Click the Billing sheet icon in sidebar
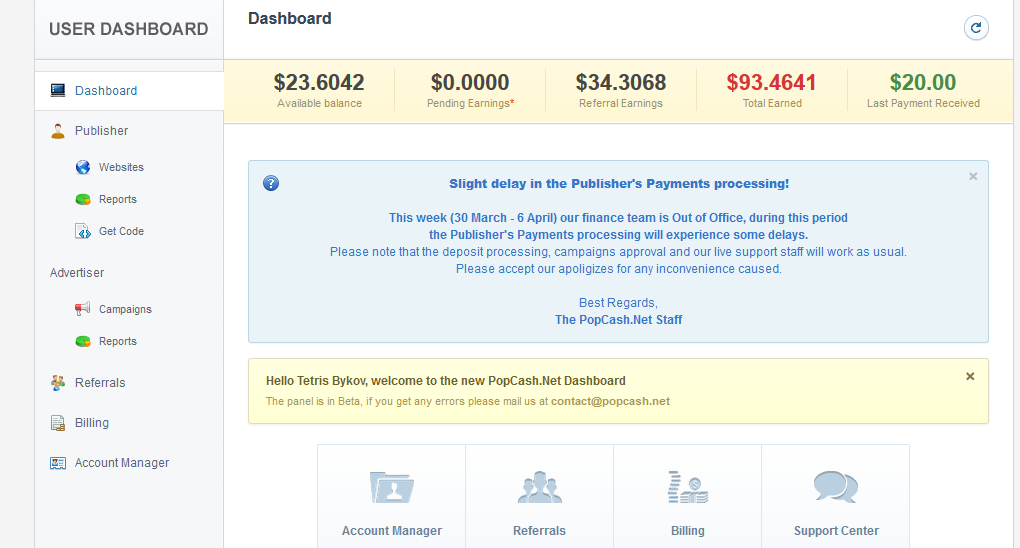 coord(58,423)
